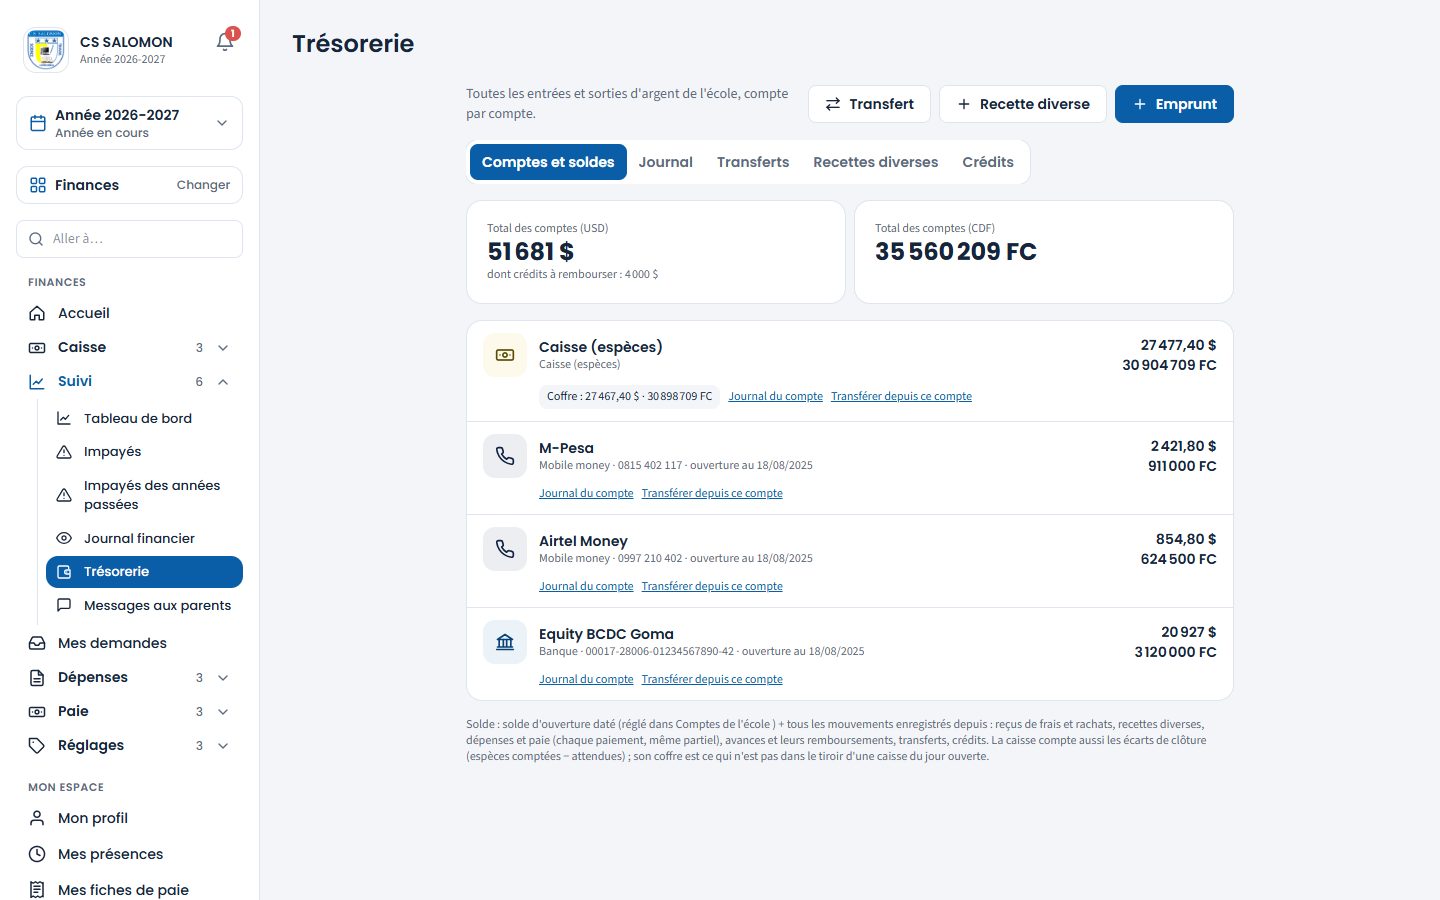This screenshot has width=1440, height=900.
Task: Click the Tableau de bord chart icon
Action: click(x=64, y=418)
